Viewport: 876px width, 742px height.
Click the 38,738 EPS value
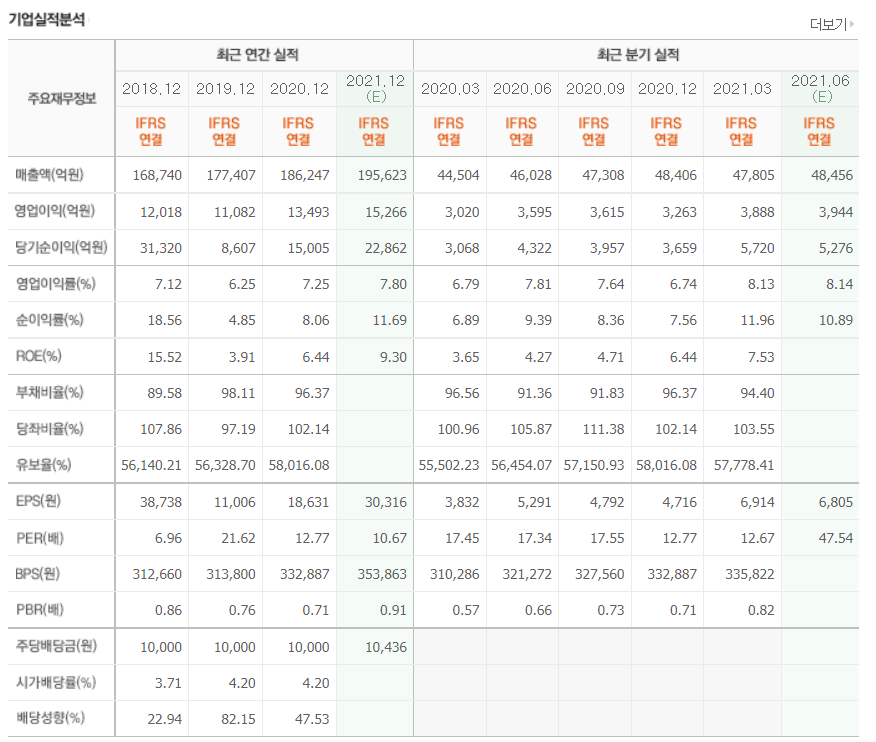tap(161, 502)
